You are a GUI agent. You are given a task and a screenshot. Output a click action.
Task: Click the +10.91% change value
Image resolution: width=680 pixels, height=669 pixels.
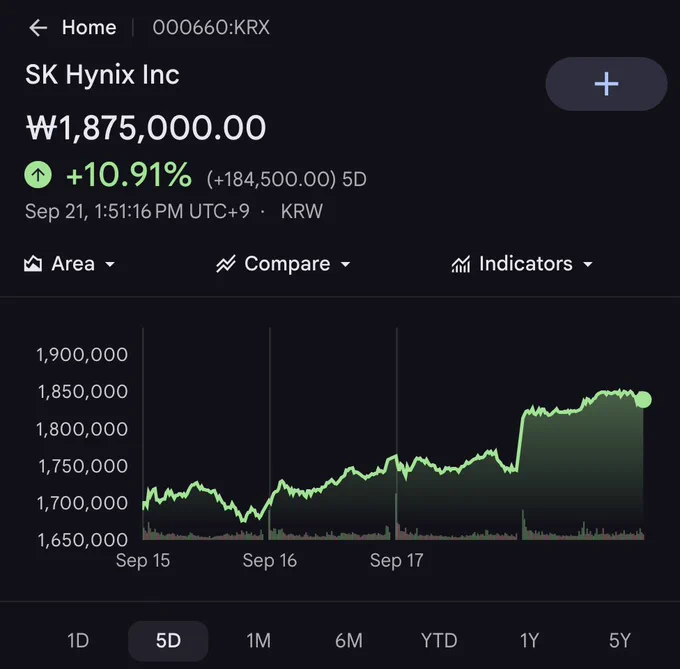pyautogui.click(x=128, y=175)
